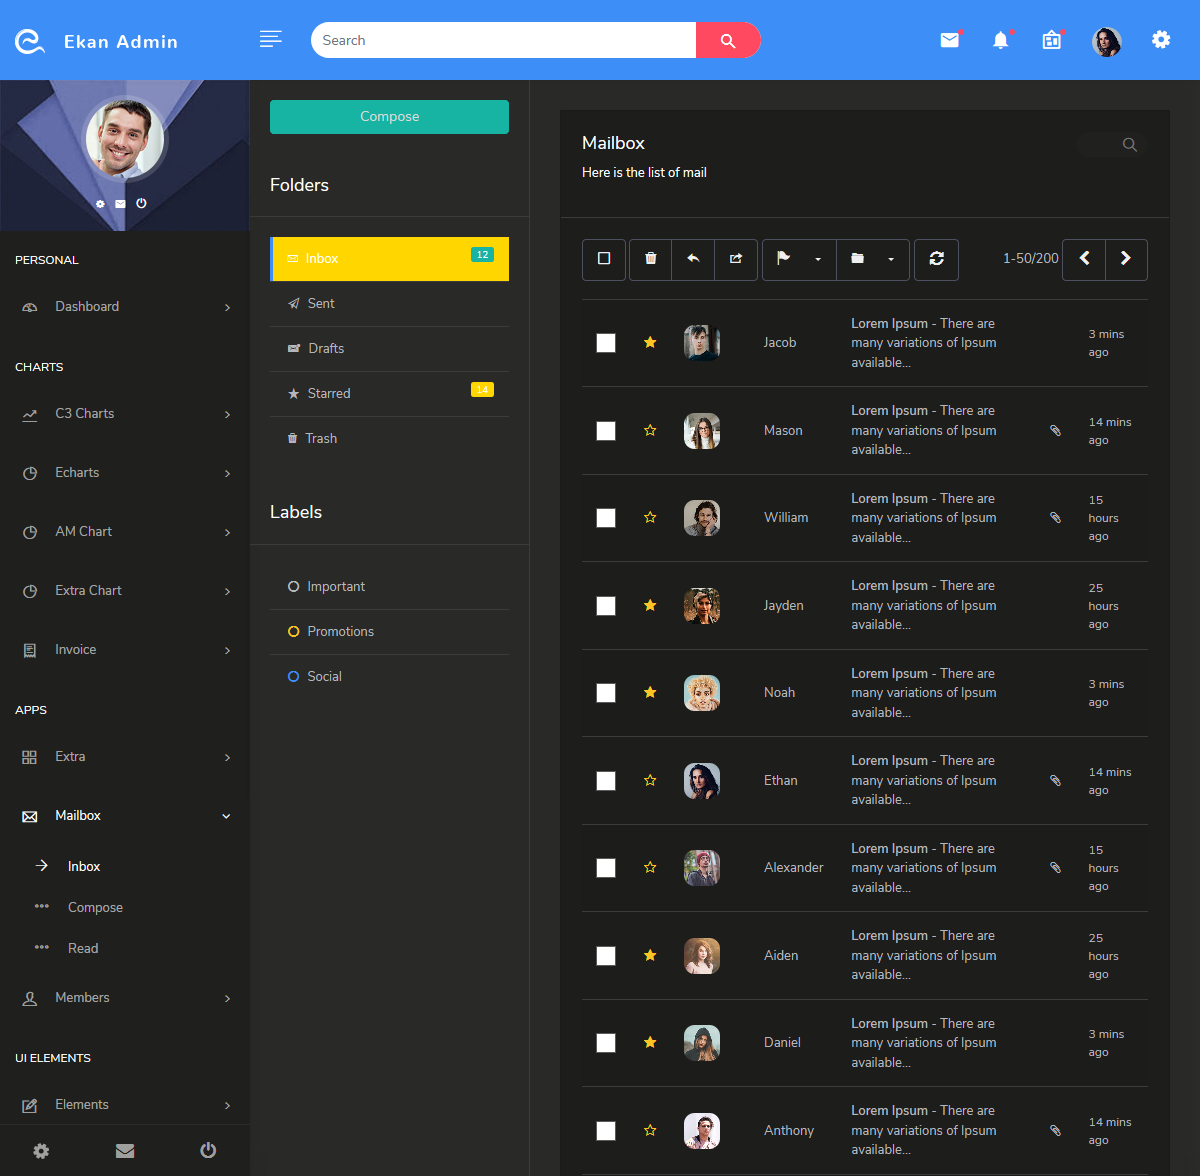Delete selected mails using trash icon

[649, 259]
